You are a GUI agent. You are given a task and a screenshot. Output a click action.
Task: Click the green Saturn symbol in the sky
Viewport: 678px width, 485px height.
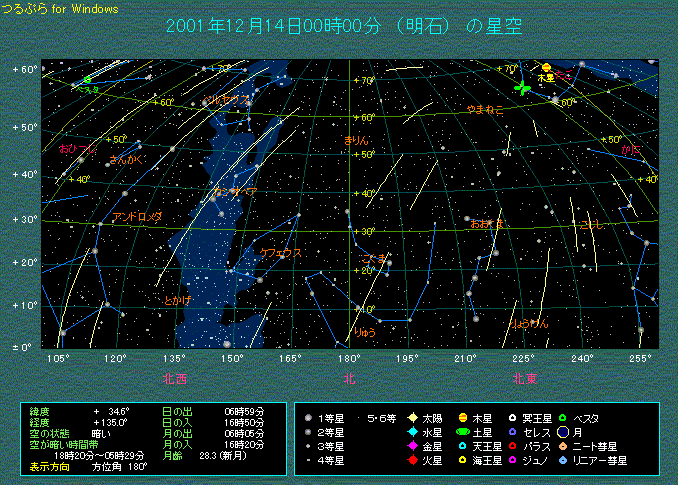click(521, 89)
